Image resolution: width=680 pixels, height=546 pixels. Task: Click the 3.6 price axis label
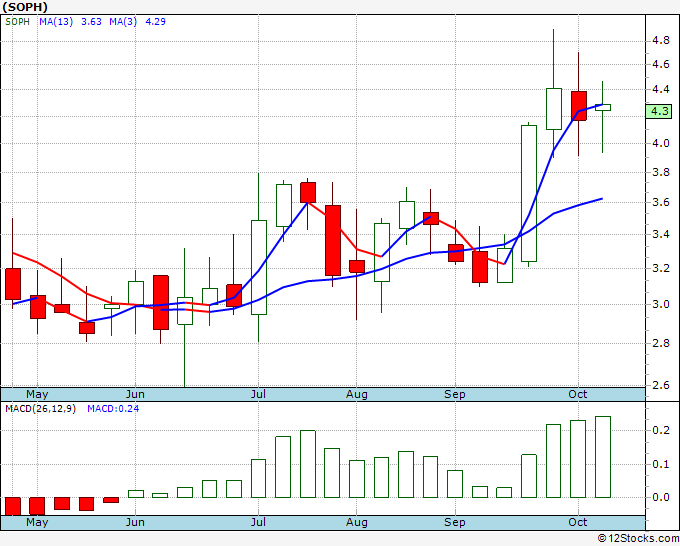click(x=660, y=203)
